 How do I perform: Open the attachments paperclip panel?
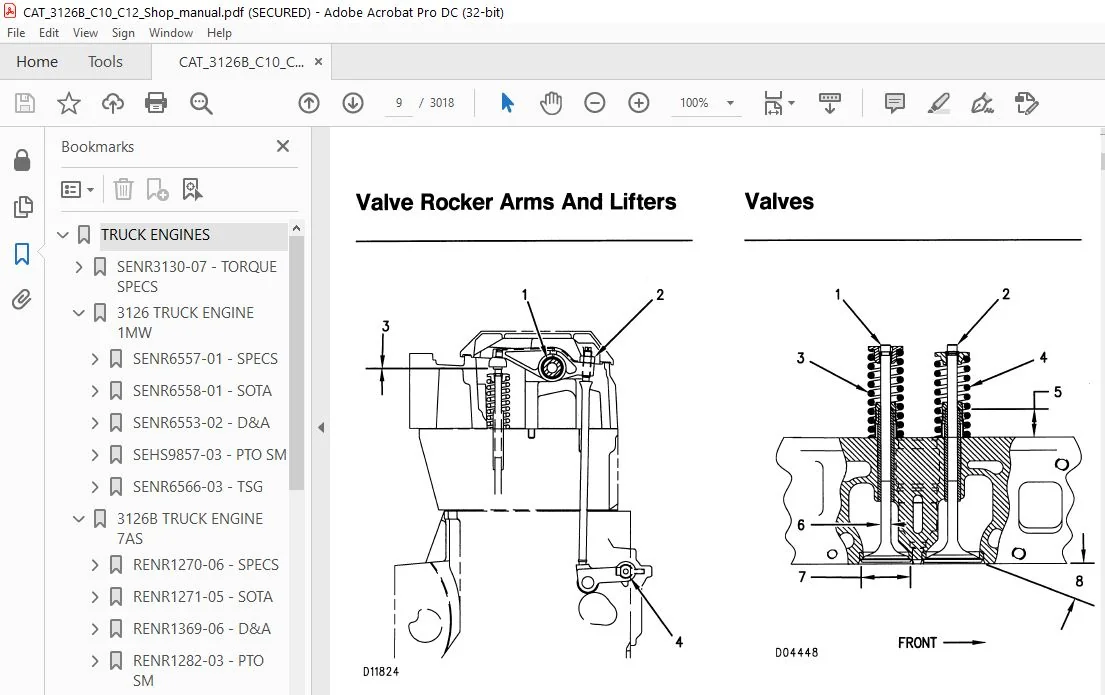[22, 300]
